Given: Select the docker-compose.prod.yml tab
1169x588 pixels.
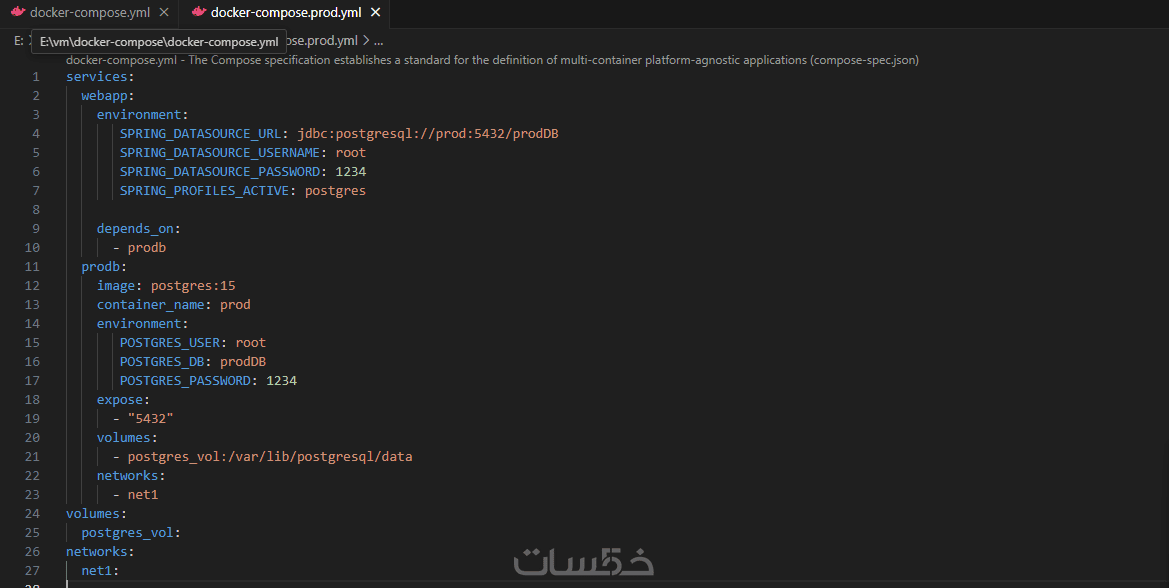Looking at the screenshot, I should click(x=286, y=13).
